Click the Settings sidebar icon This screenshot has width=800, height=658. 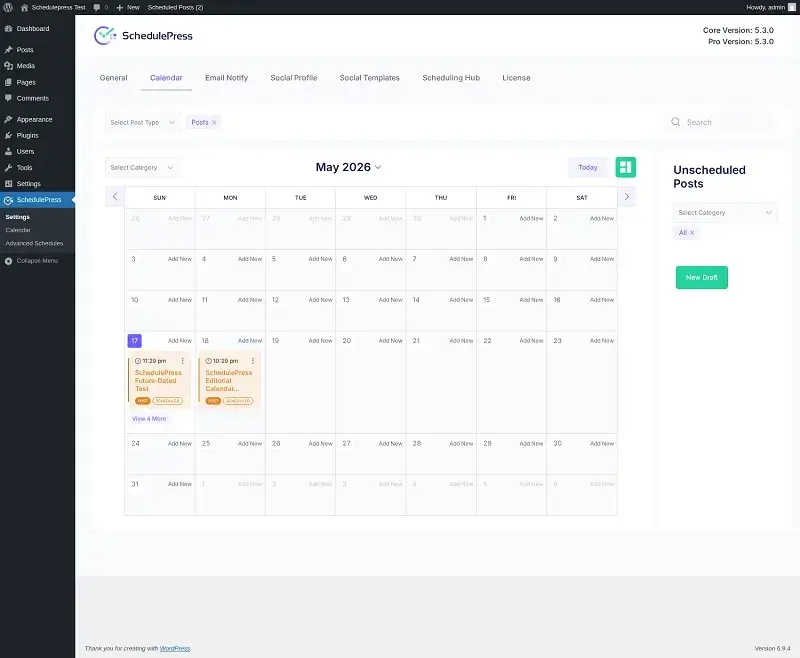8,184
